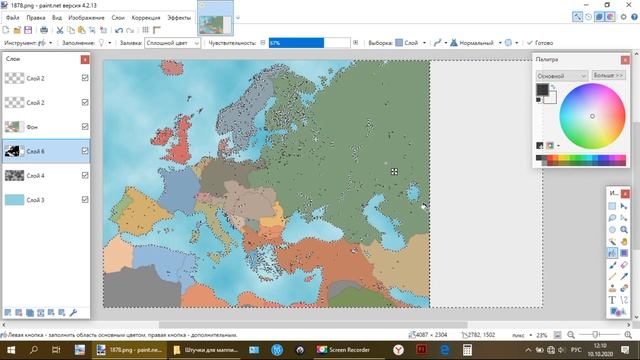Screen dimensions: 640x360
Task: Click the Готово finish button
Action: tap(540, 43)
